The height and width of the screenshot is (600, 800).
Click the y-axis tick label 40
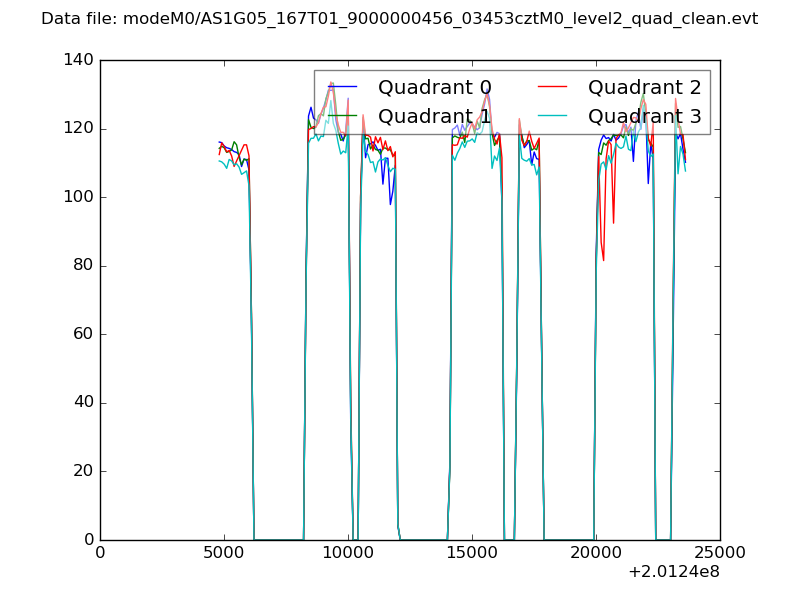tap(87, 403)
